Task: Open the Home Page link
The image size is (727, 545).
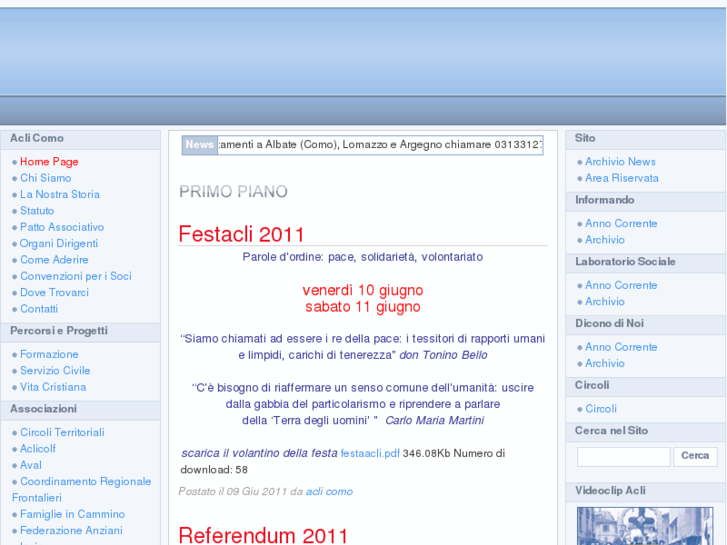Action: (x=49, y=162)
